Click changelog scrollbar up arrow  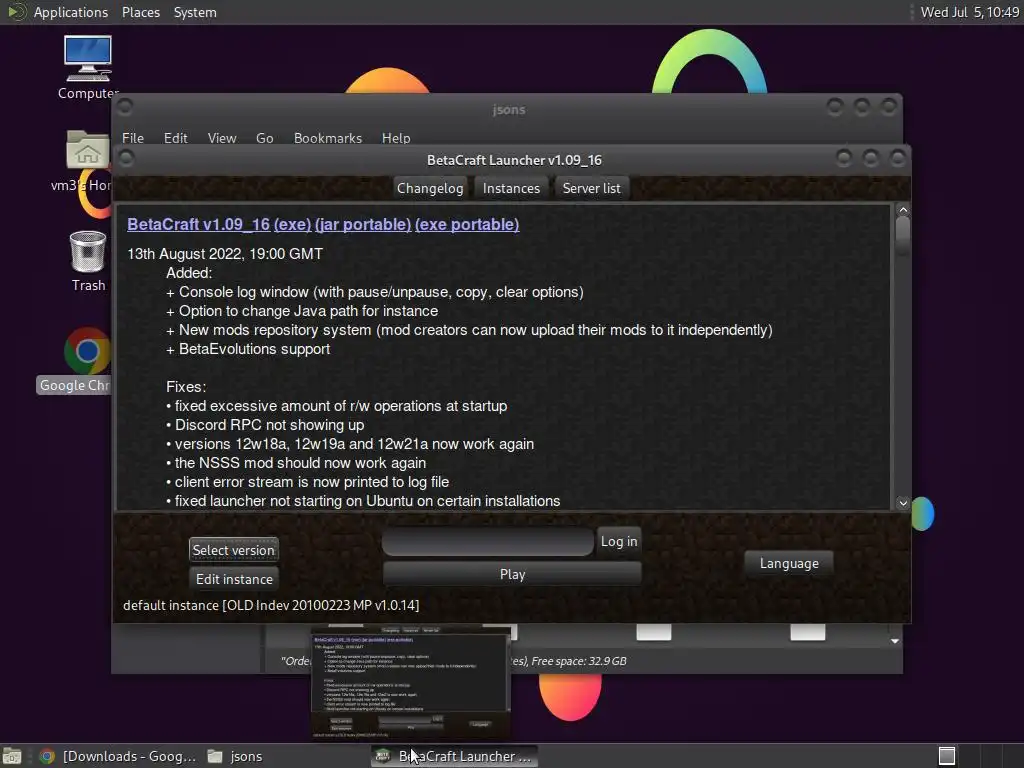pyautogui.click(x=903, y=210)
